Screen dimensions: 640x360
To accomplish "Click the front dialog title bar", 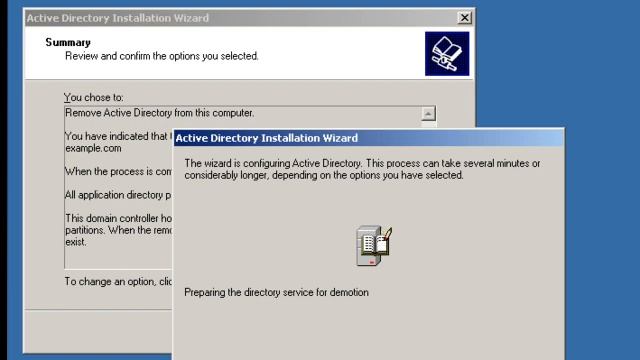I will 369,138.
